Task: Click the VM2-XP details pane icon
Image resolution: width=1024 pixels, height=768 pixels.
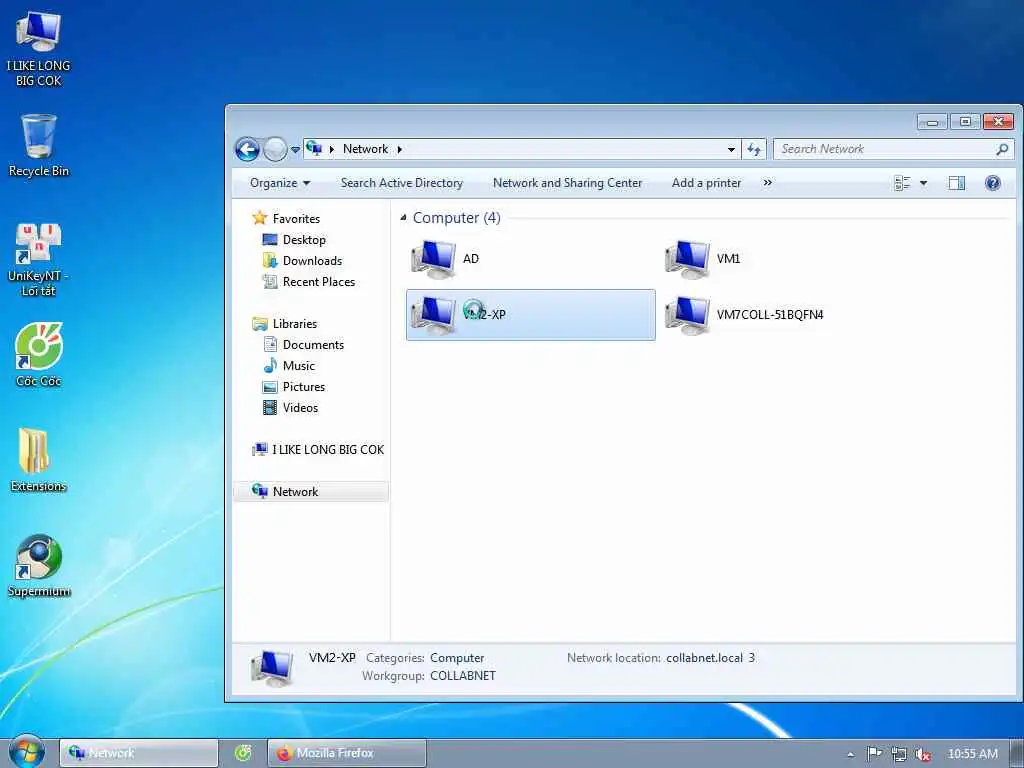Action: pyautogui.click(x=272, y=667)
